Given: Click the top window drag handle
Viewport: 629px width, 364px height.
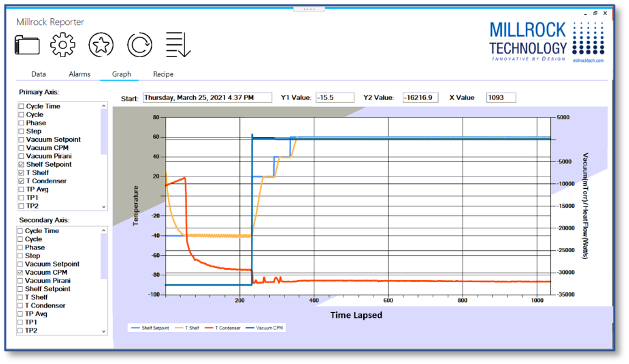Looking at the screenshot, I should pos(309,9).
